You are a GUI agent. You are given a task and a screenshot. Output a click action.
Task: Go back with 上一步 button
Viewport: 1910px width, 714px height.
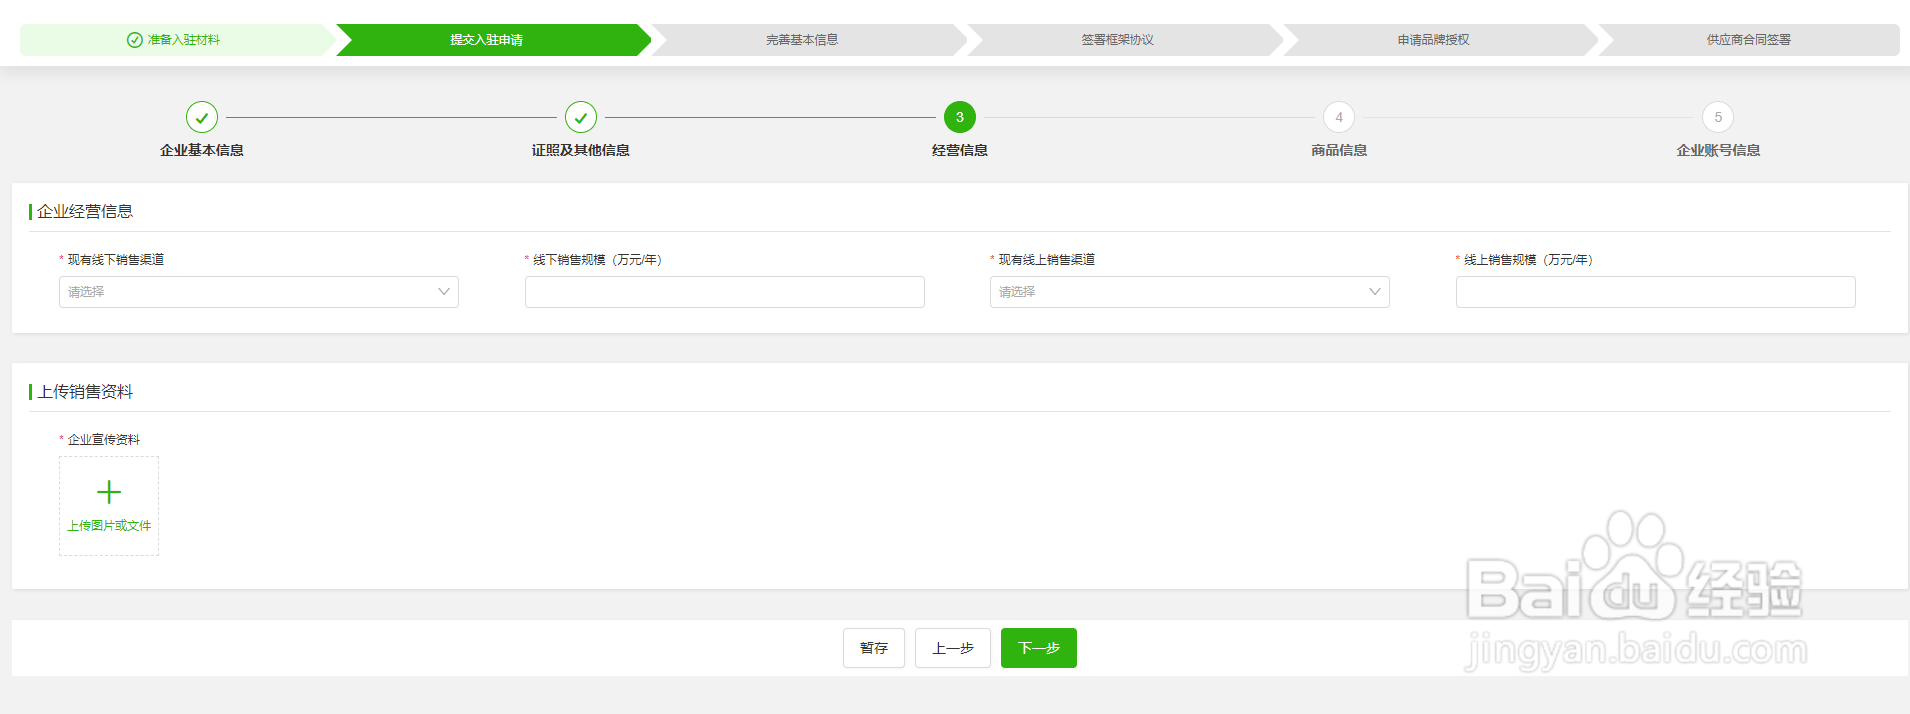click(953, 648)
